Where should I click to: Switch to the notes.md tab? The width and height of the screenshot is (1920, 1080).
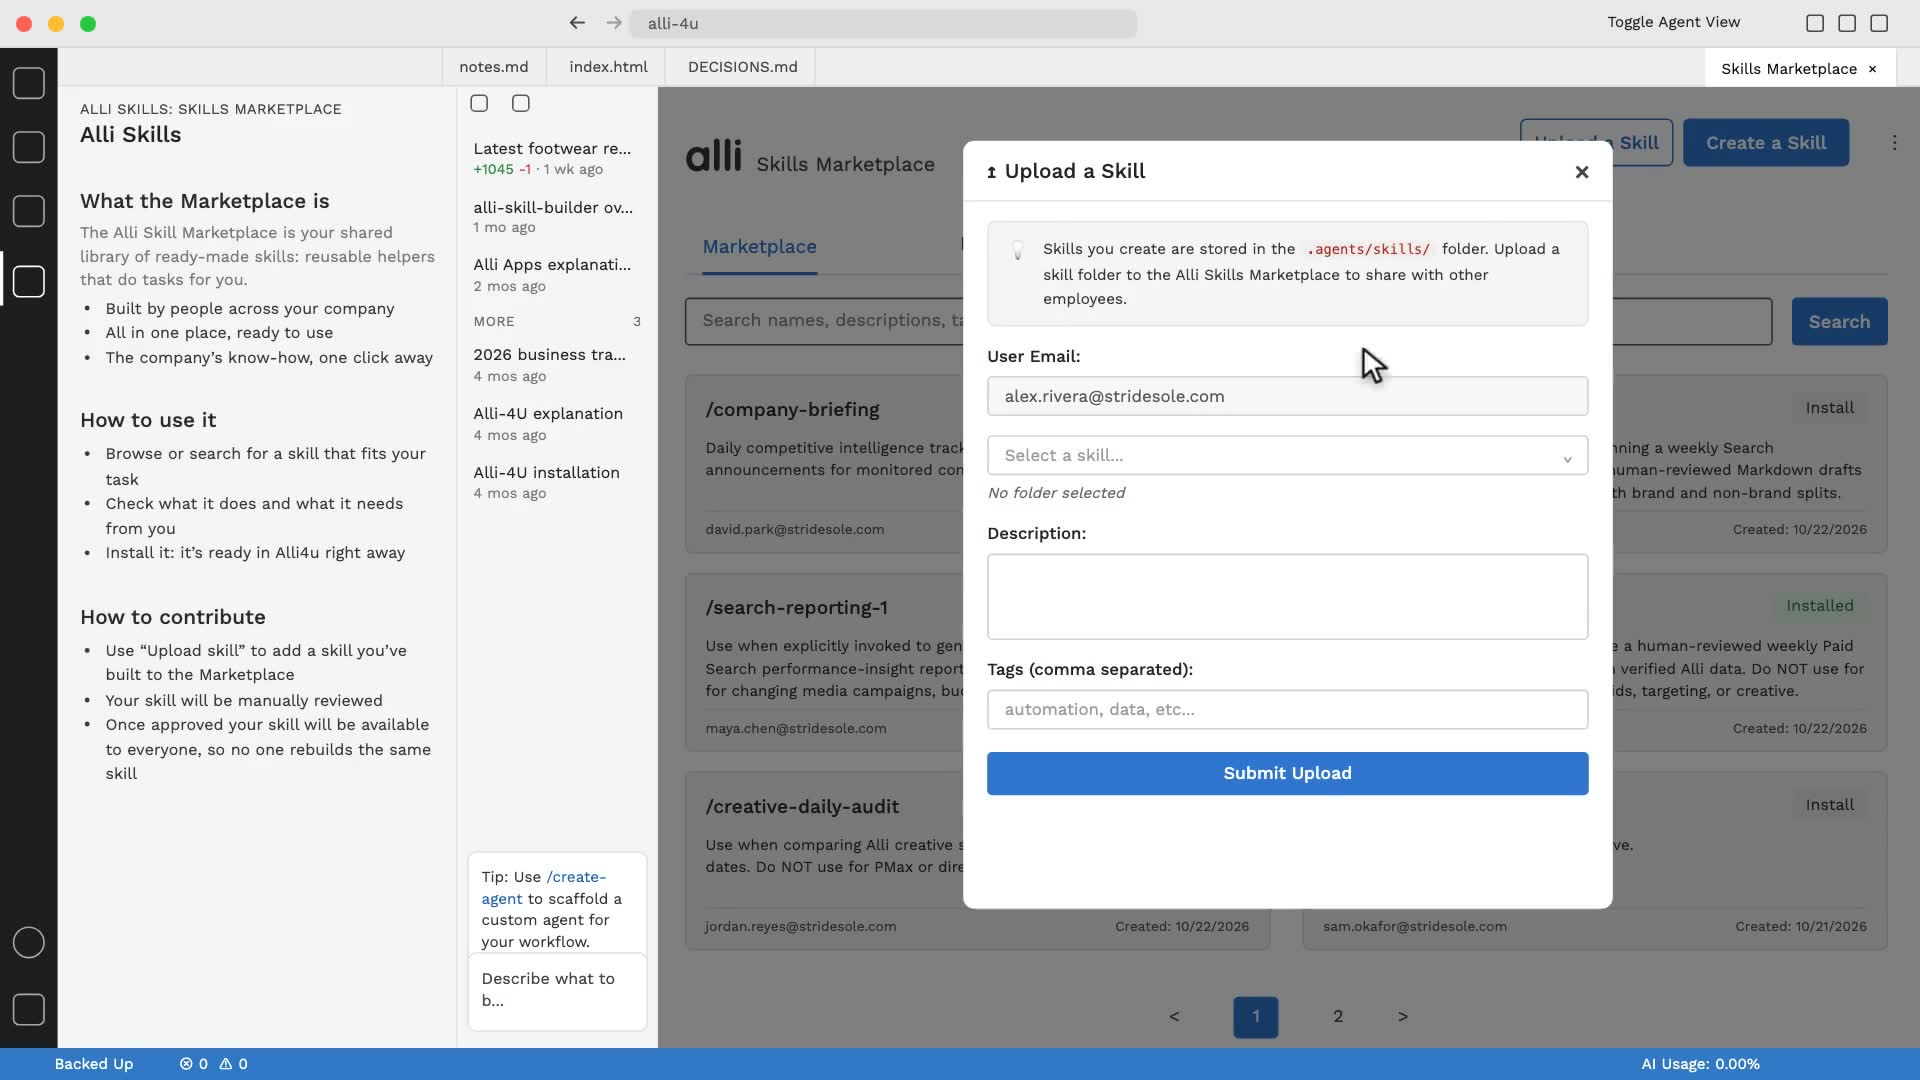[493, 67]
